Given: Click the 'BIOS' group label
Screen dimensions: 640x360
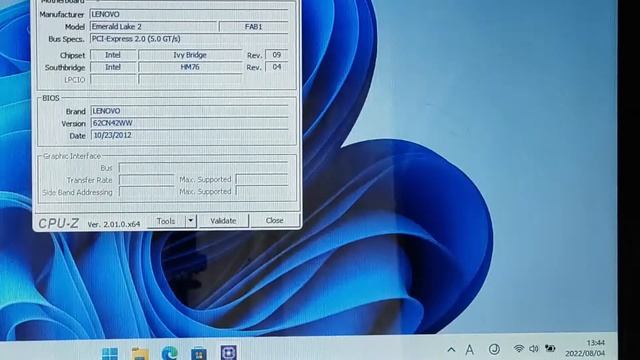Looking at the screenshot, I should pos(51,98).
